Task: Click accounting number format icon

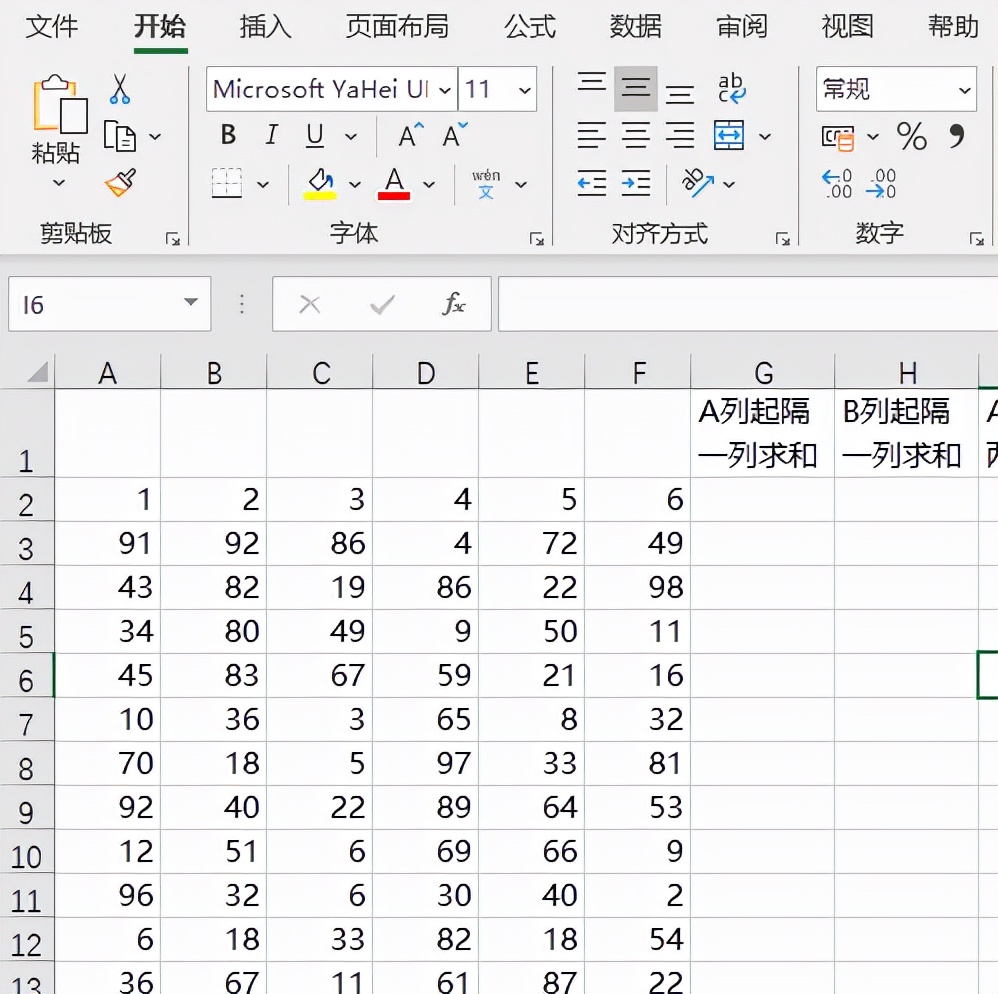Action: (x=838, y=137)
